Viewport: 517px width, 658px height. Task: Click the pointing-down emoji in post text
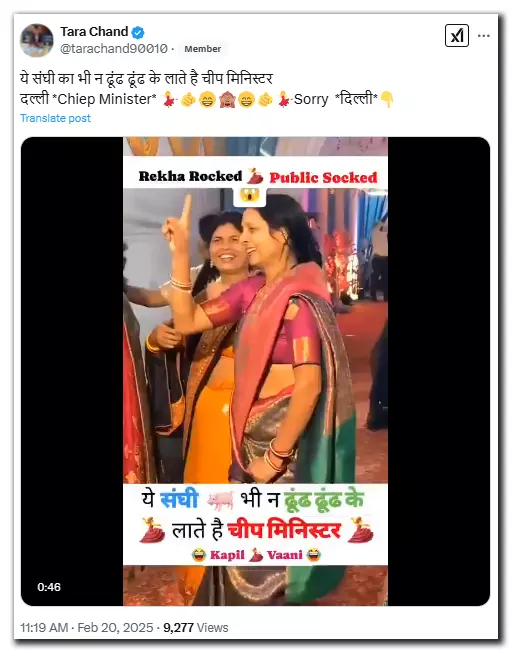click(x=387, y=100)
